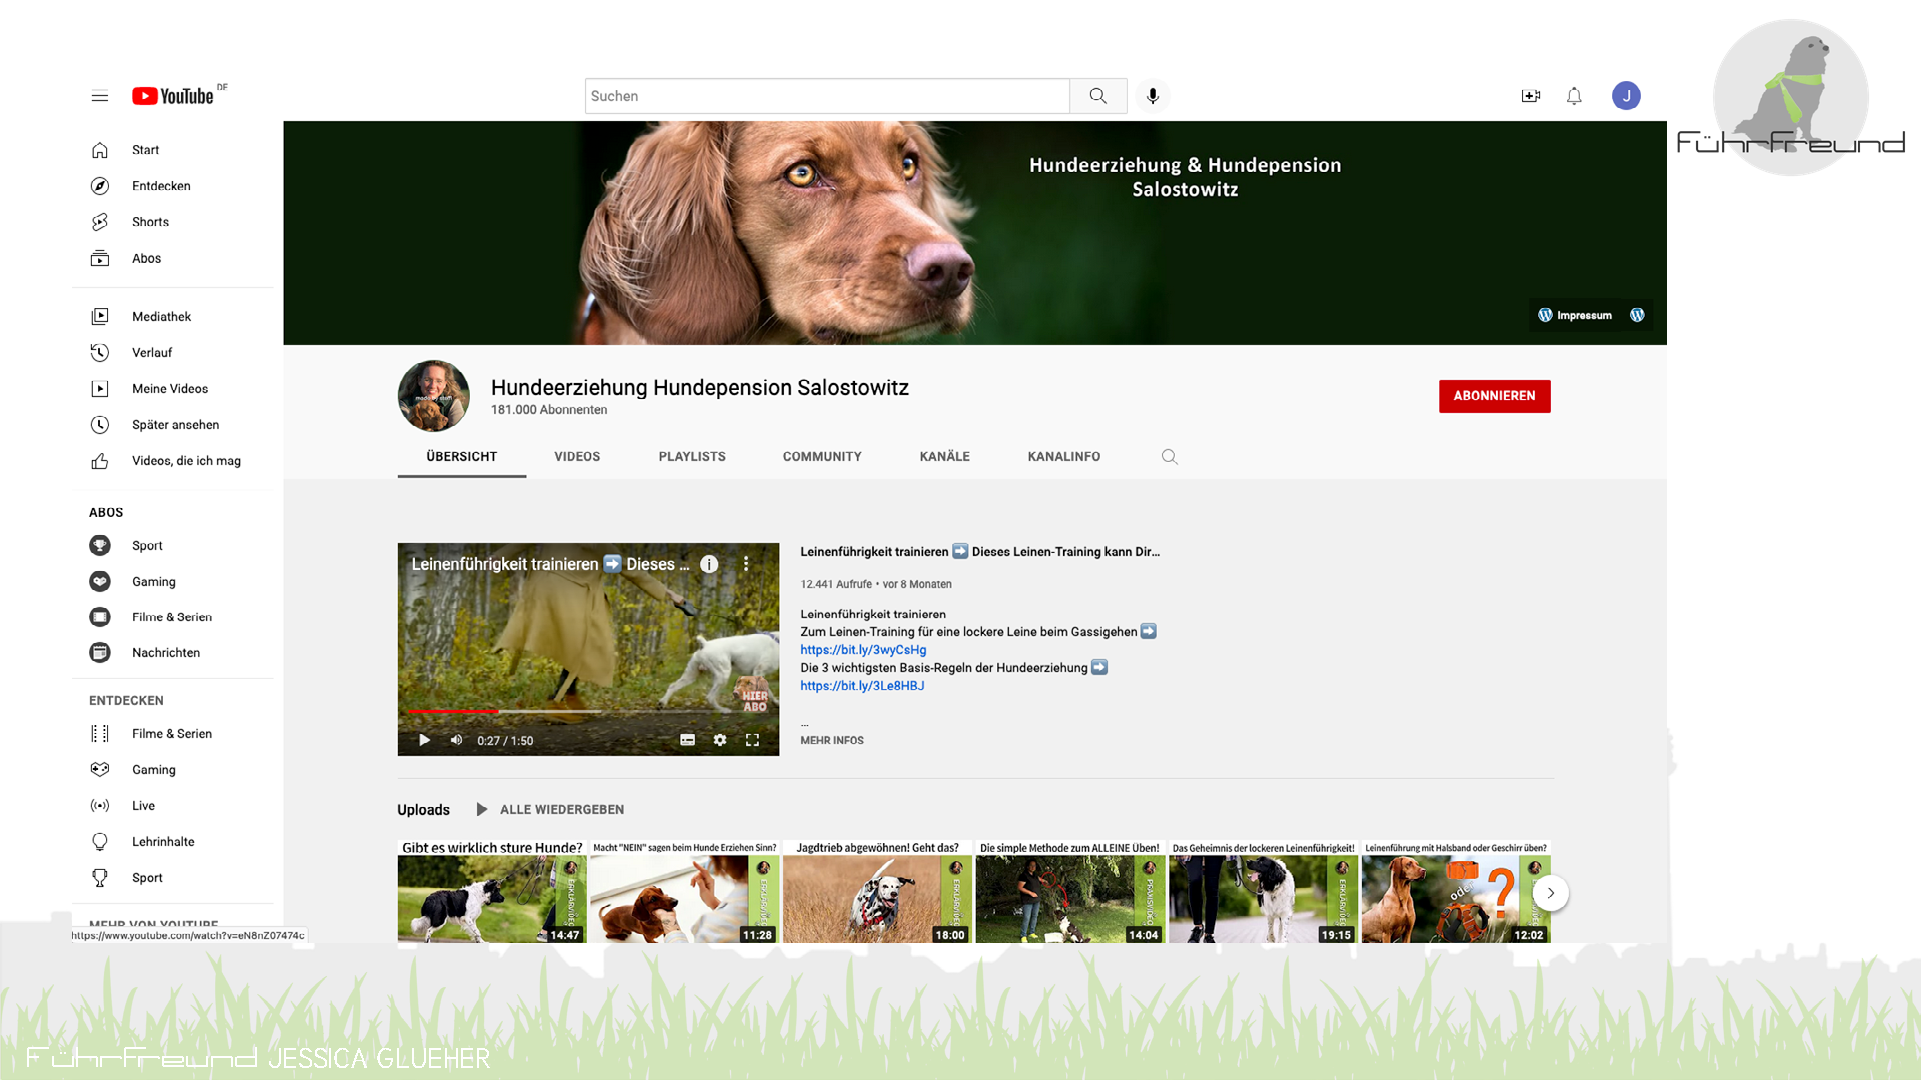Open the notifications bell

(x=1574, y=96)
